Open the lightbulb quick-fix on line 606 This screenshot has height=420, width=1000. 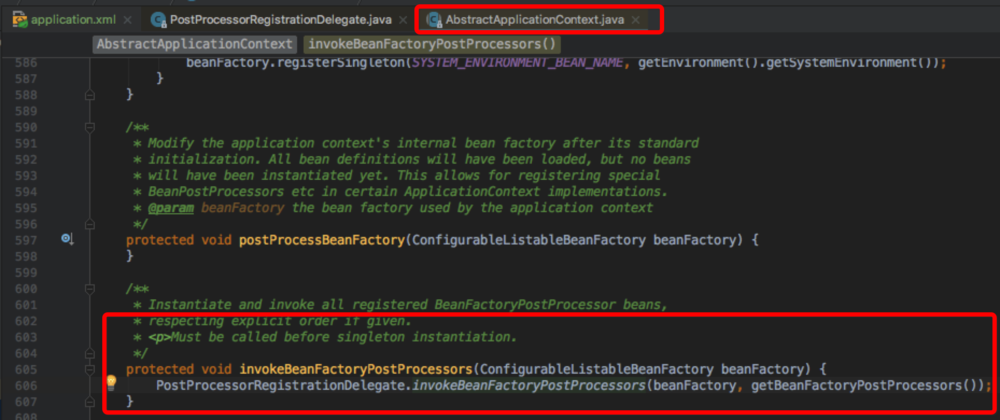[111, 382]
